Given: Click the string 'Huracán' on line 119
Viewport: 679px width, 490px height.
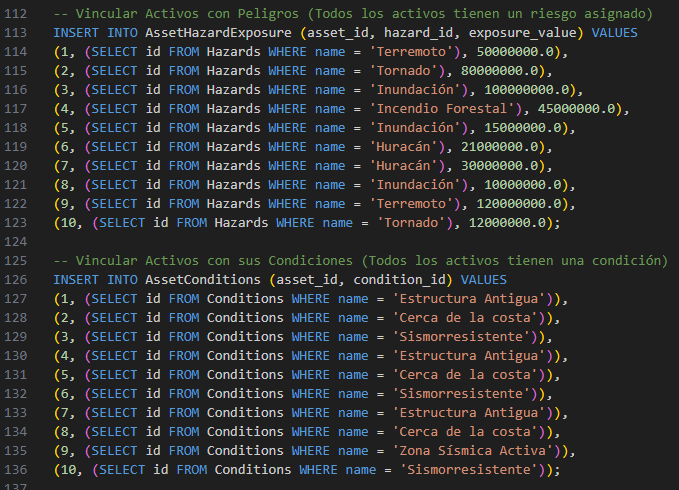Looking at the screenshot, I should (403, 147).
